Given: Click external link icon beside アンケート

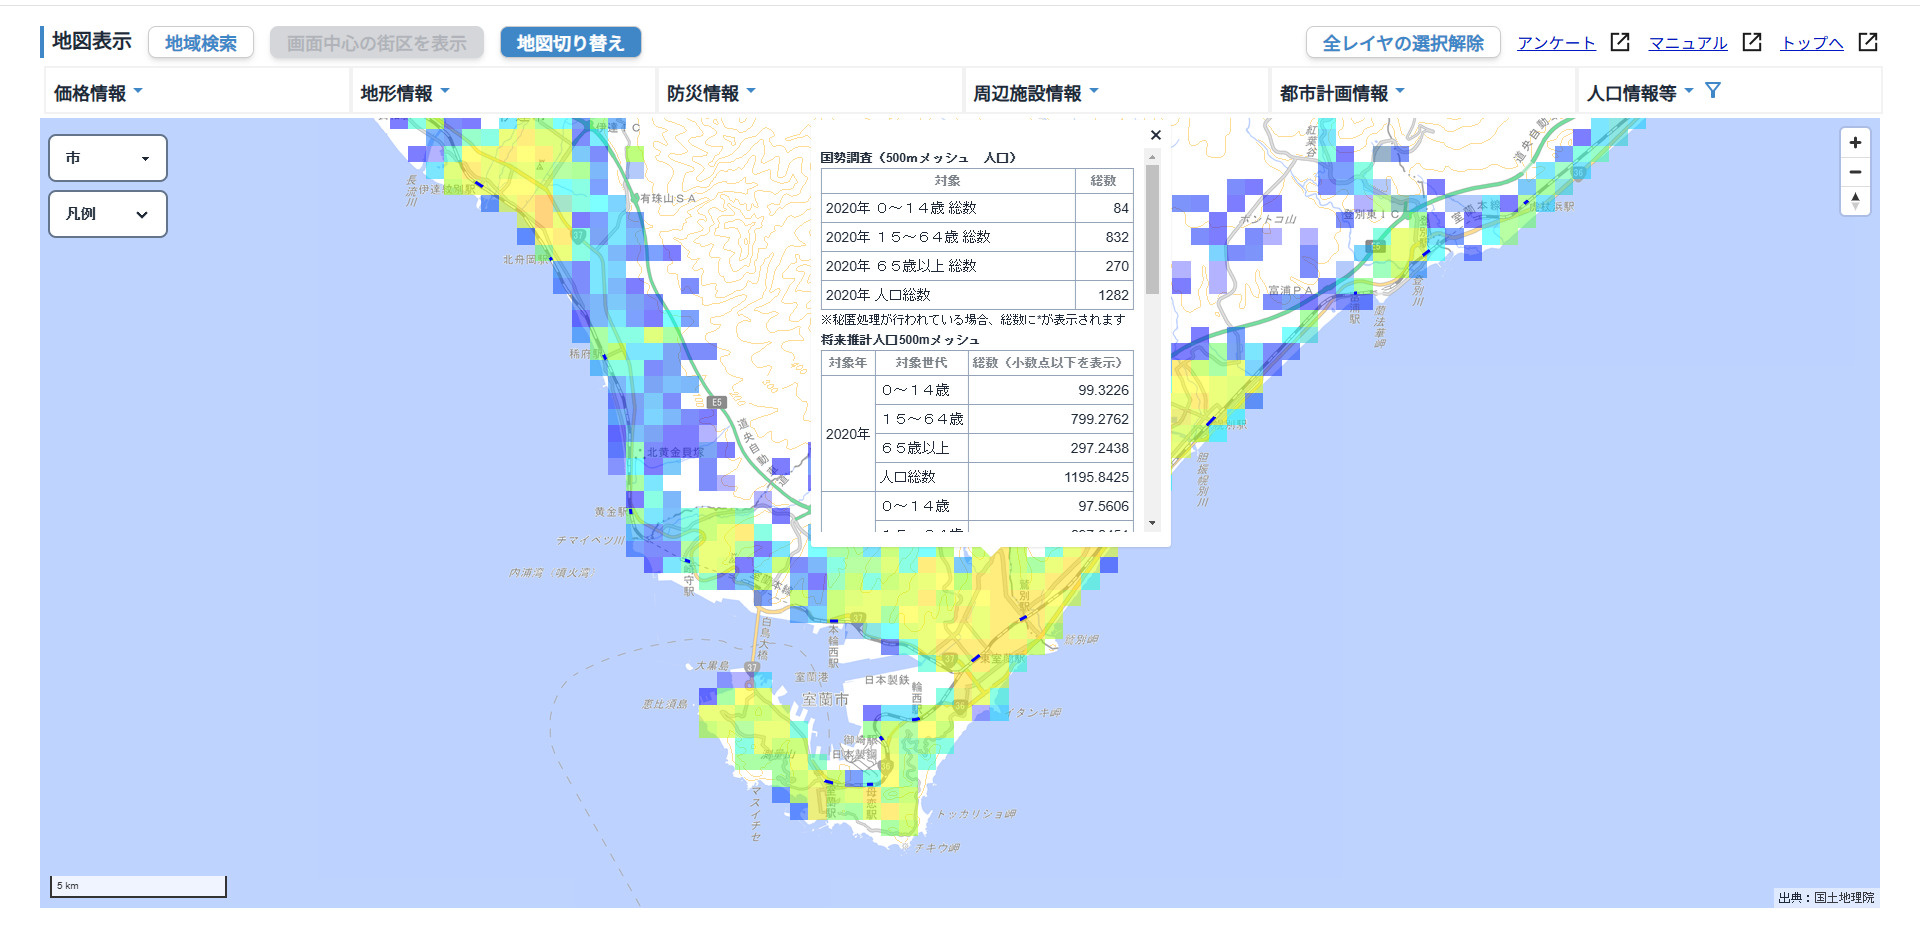Looking at the screenshot, I should click(x=1620, y=42).
